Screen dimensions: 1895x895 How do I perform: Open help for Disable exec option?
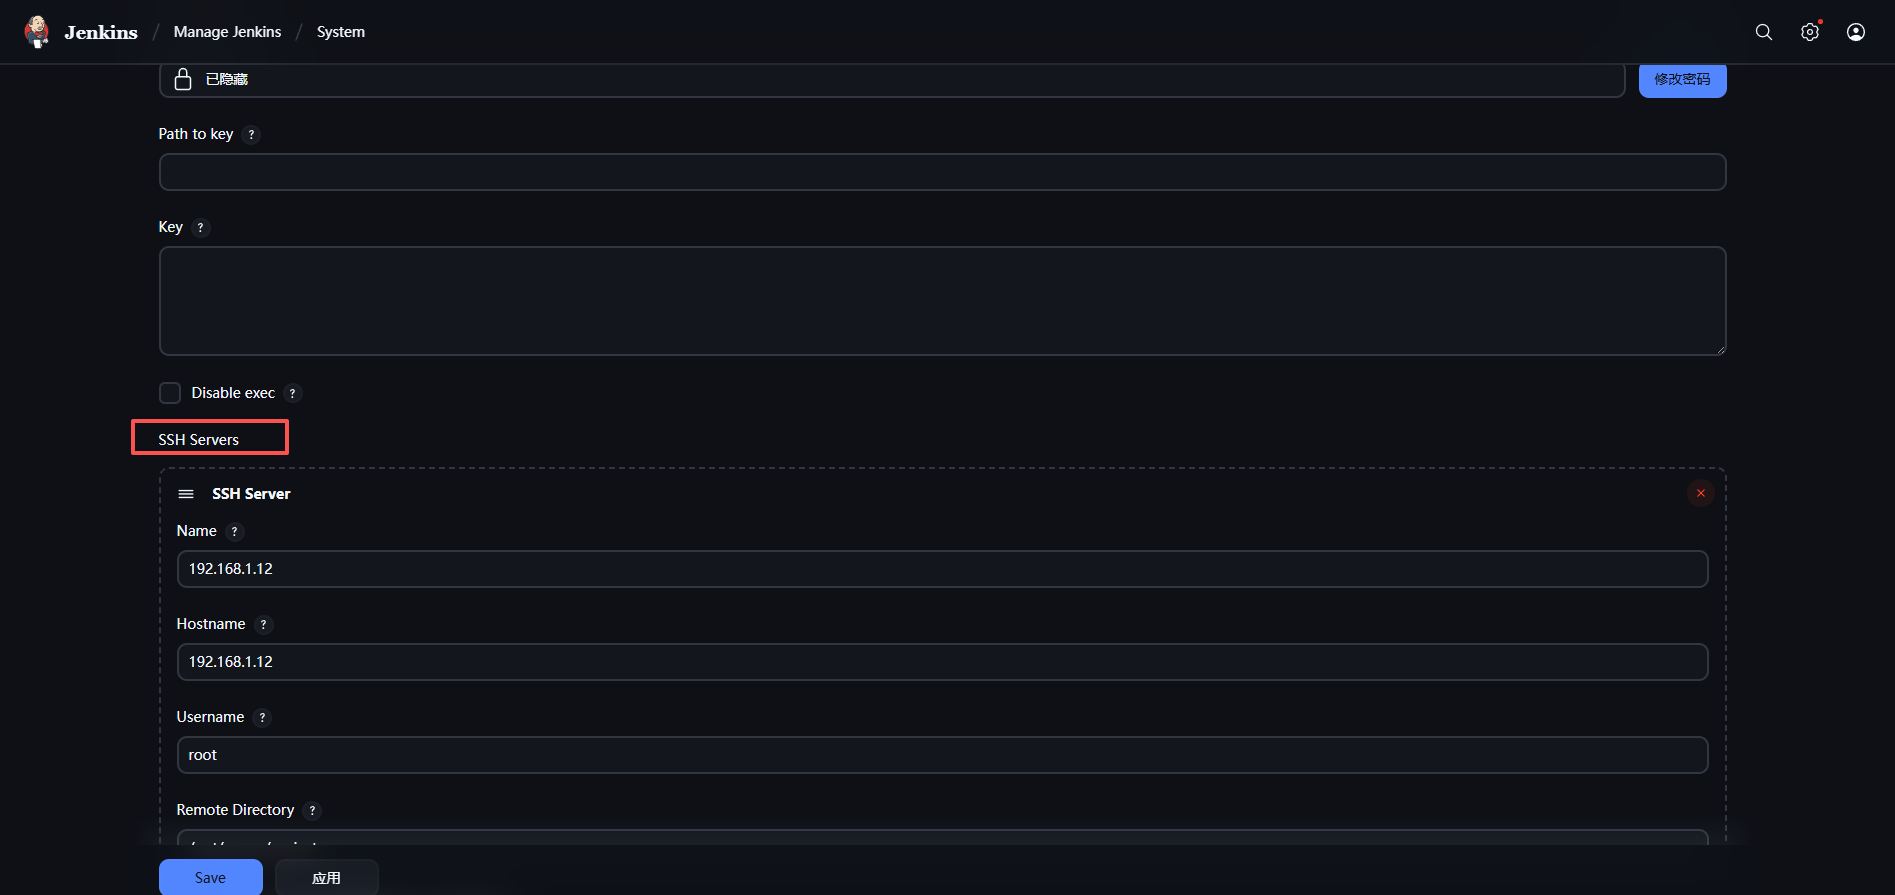pos(292,394)
